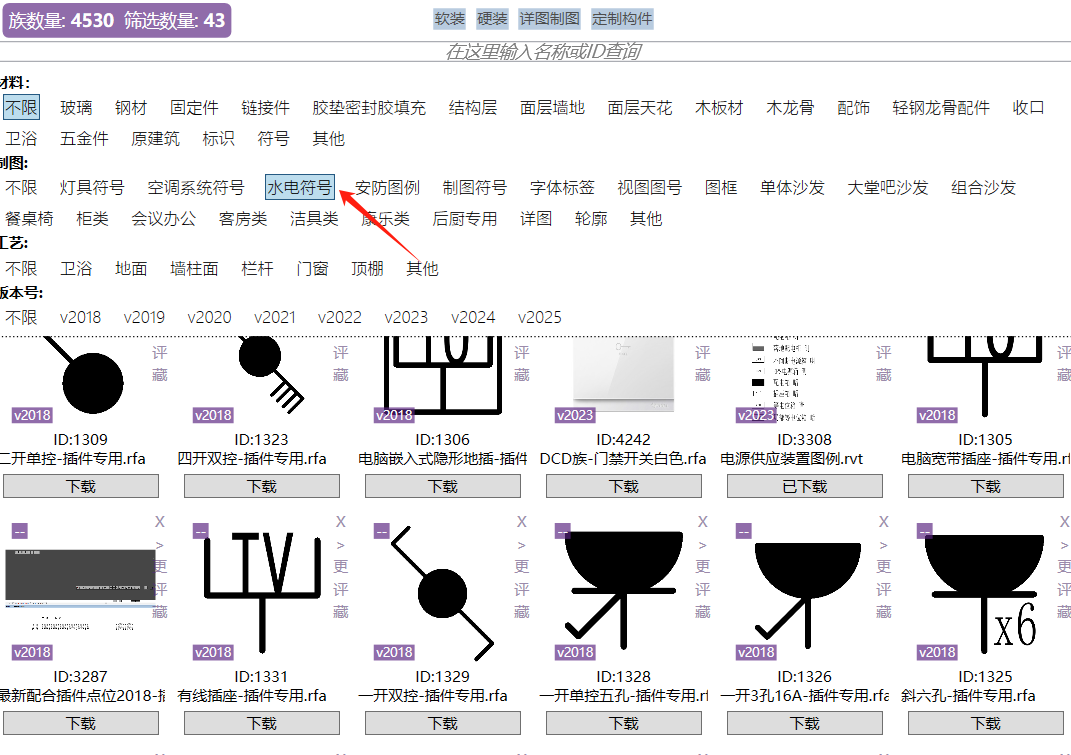Select the 灯具符号 drawing filter
The height and width of the screenshot is (755, 1071).
coord(92,187)
